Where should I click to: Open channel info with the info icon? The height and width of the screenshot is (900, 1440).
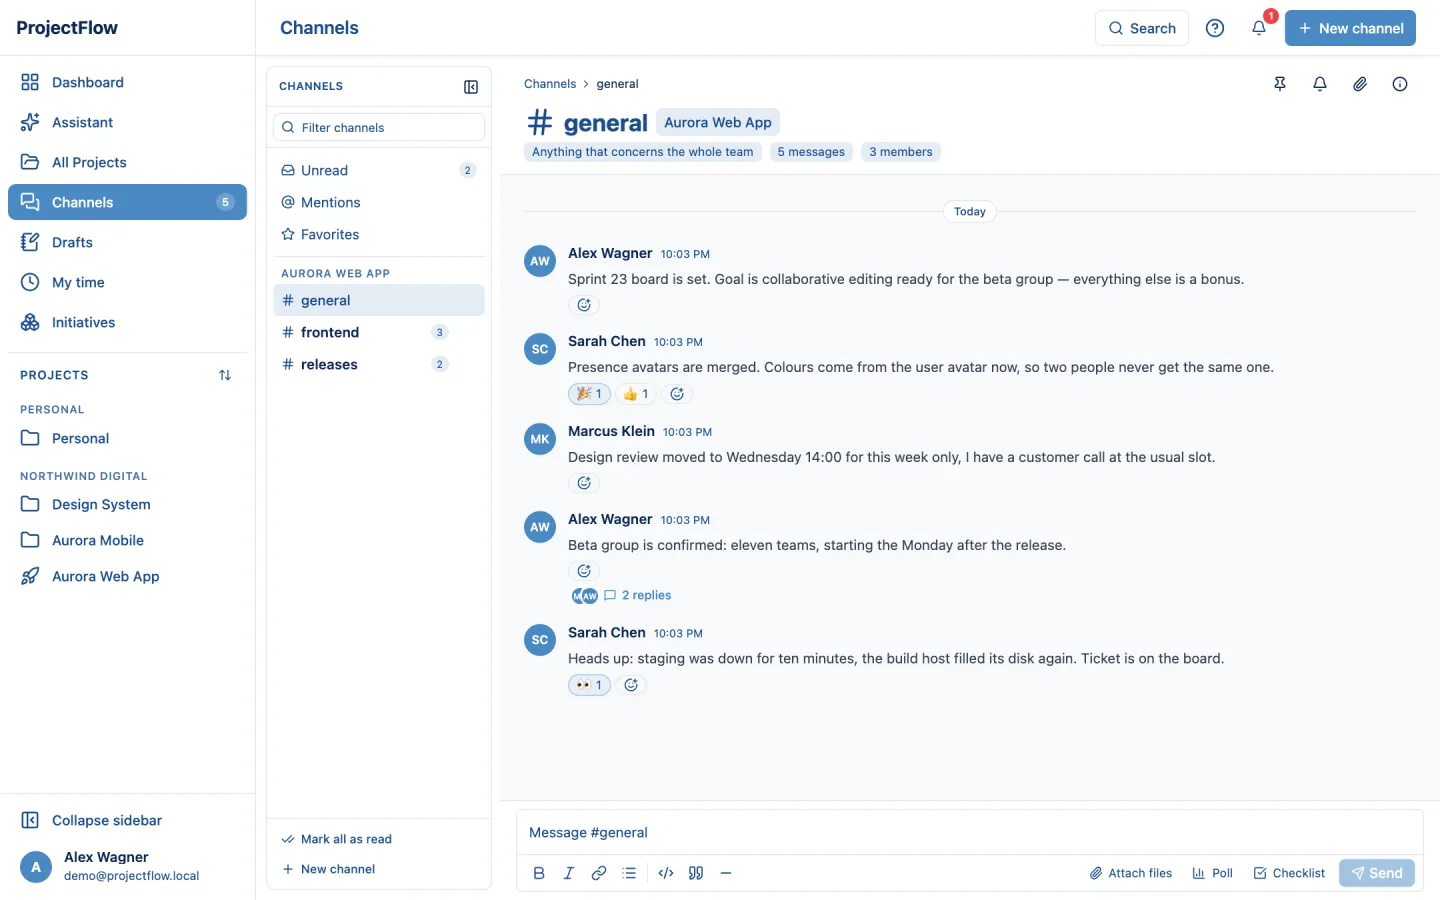[1400, 84]
